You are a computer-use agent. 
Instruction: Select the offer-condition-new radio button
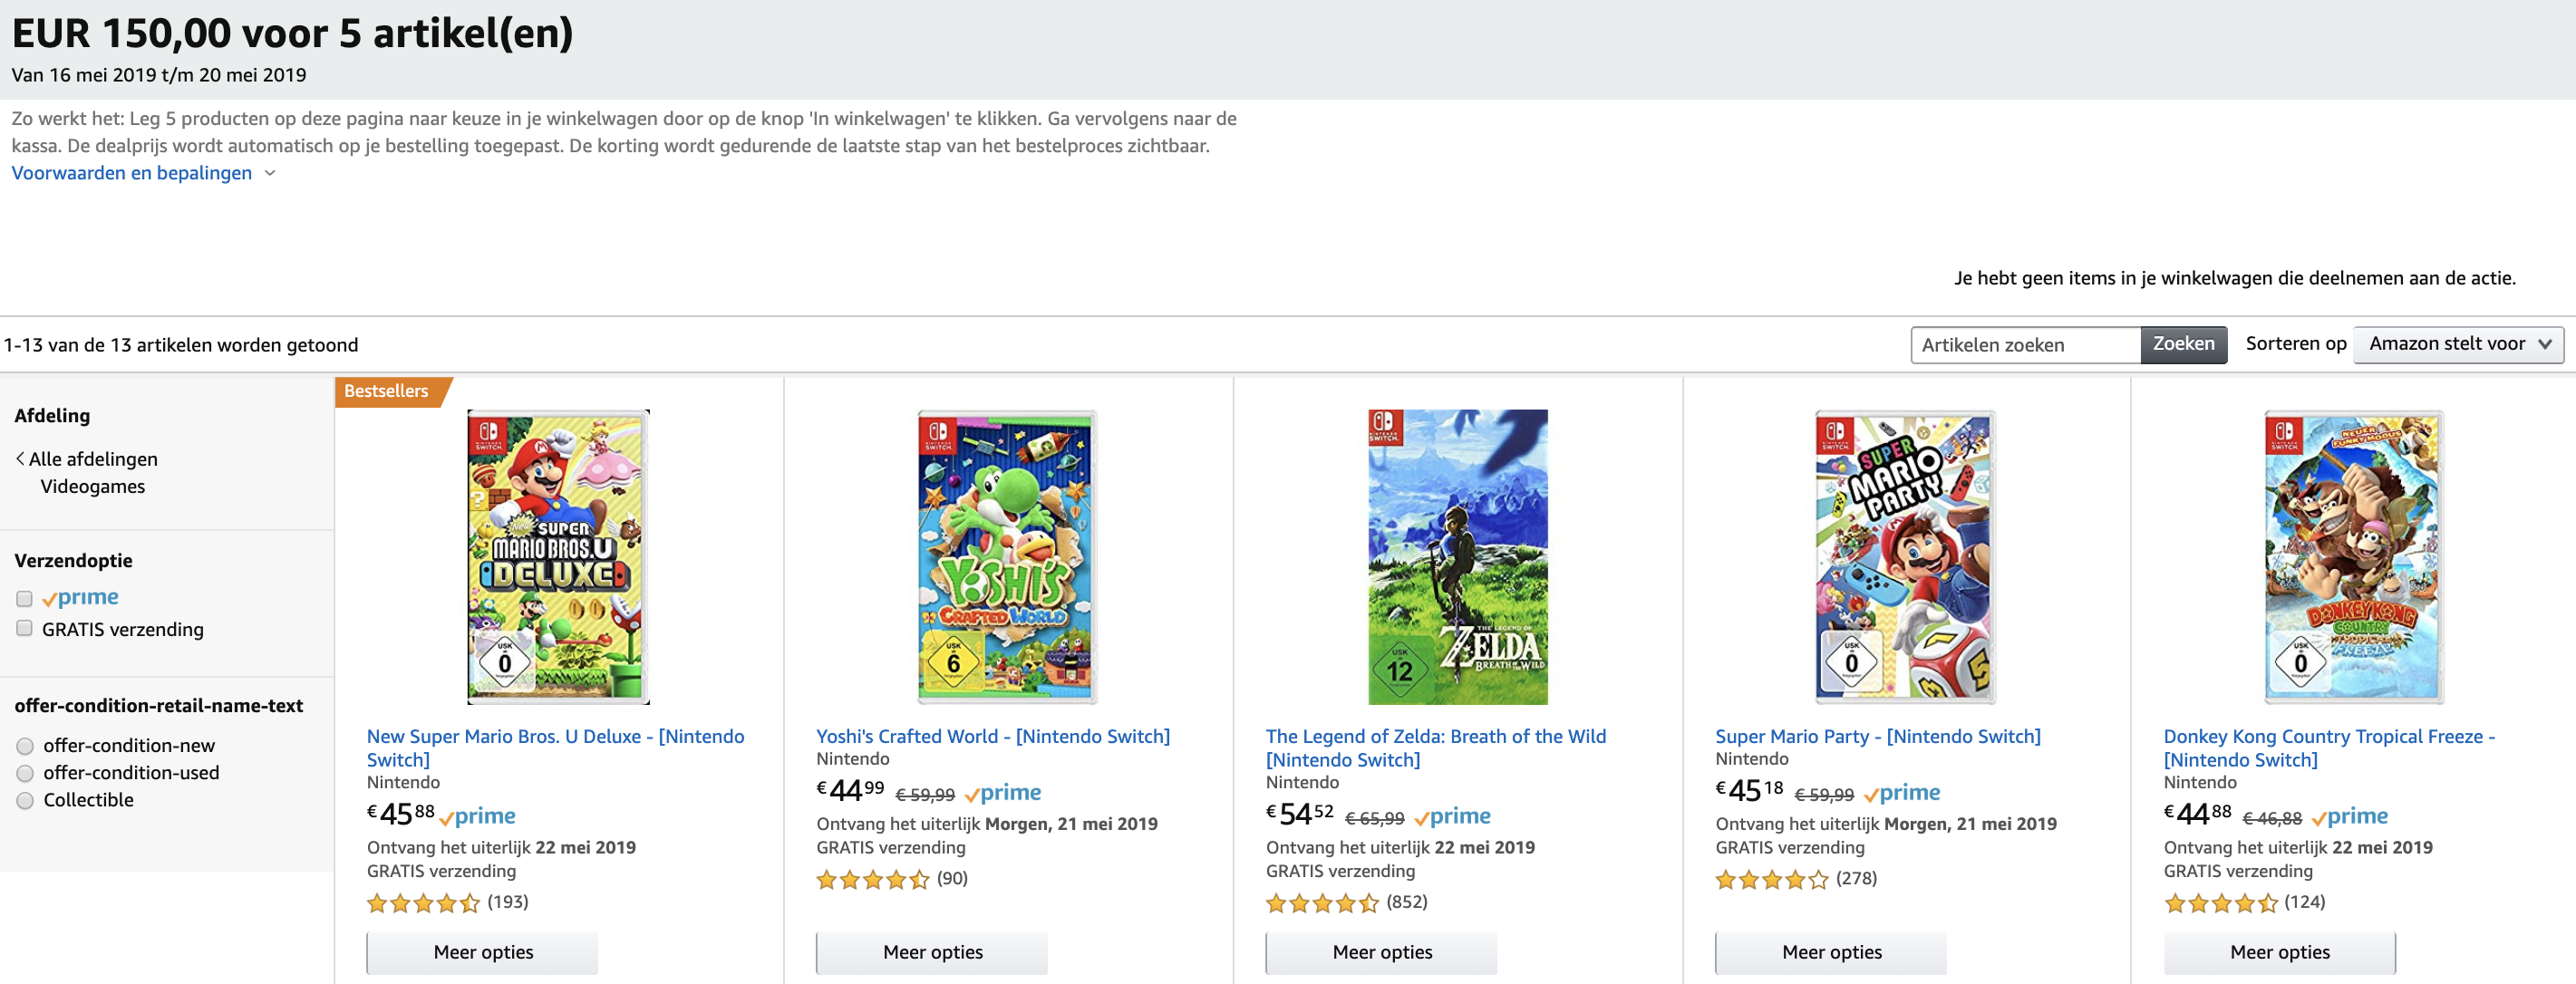point(25,746)
